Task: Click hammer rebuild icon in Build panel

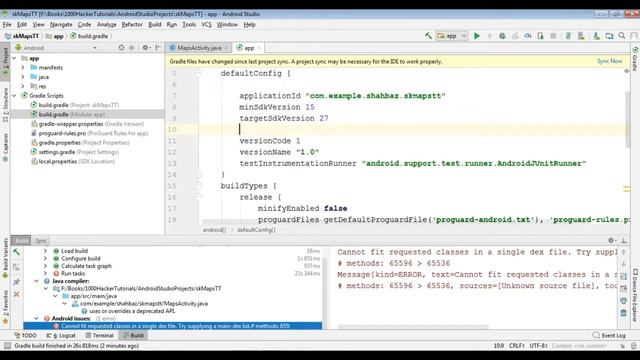Action: point(16,252)
